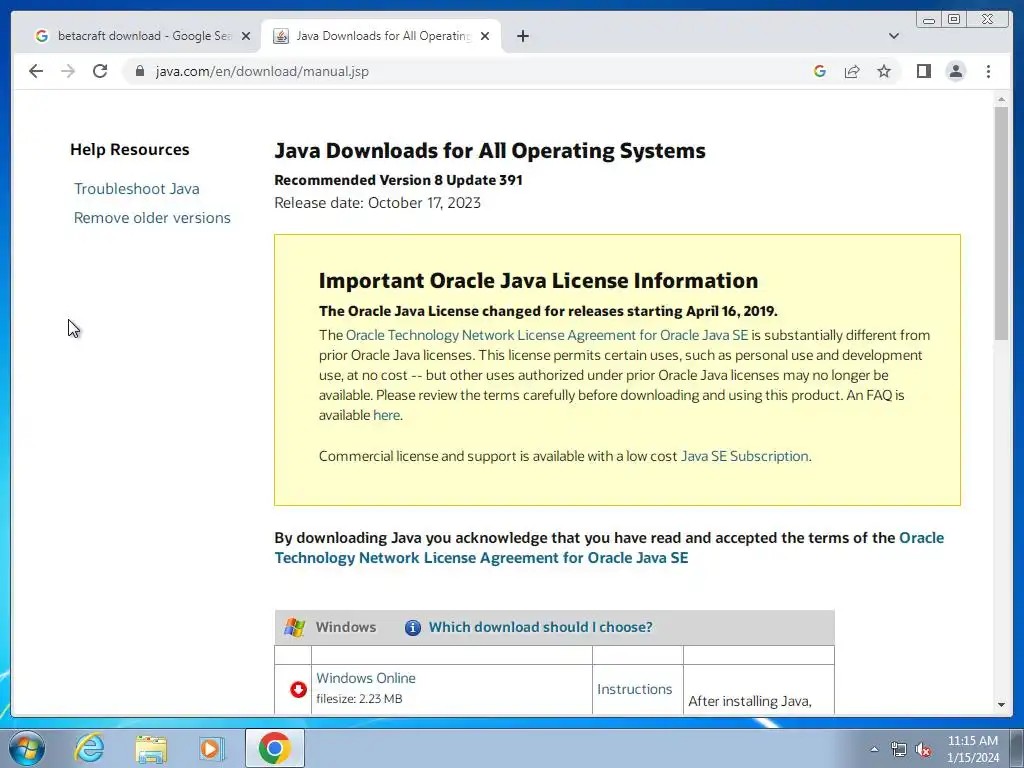The height and width of the screenshot is (768, 1024).
Task: Open Remove older versions link
Action: (152, 217)
